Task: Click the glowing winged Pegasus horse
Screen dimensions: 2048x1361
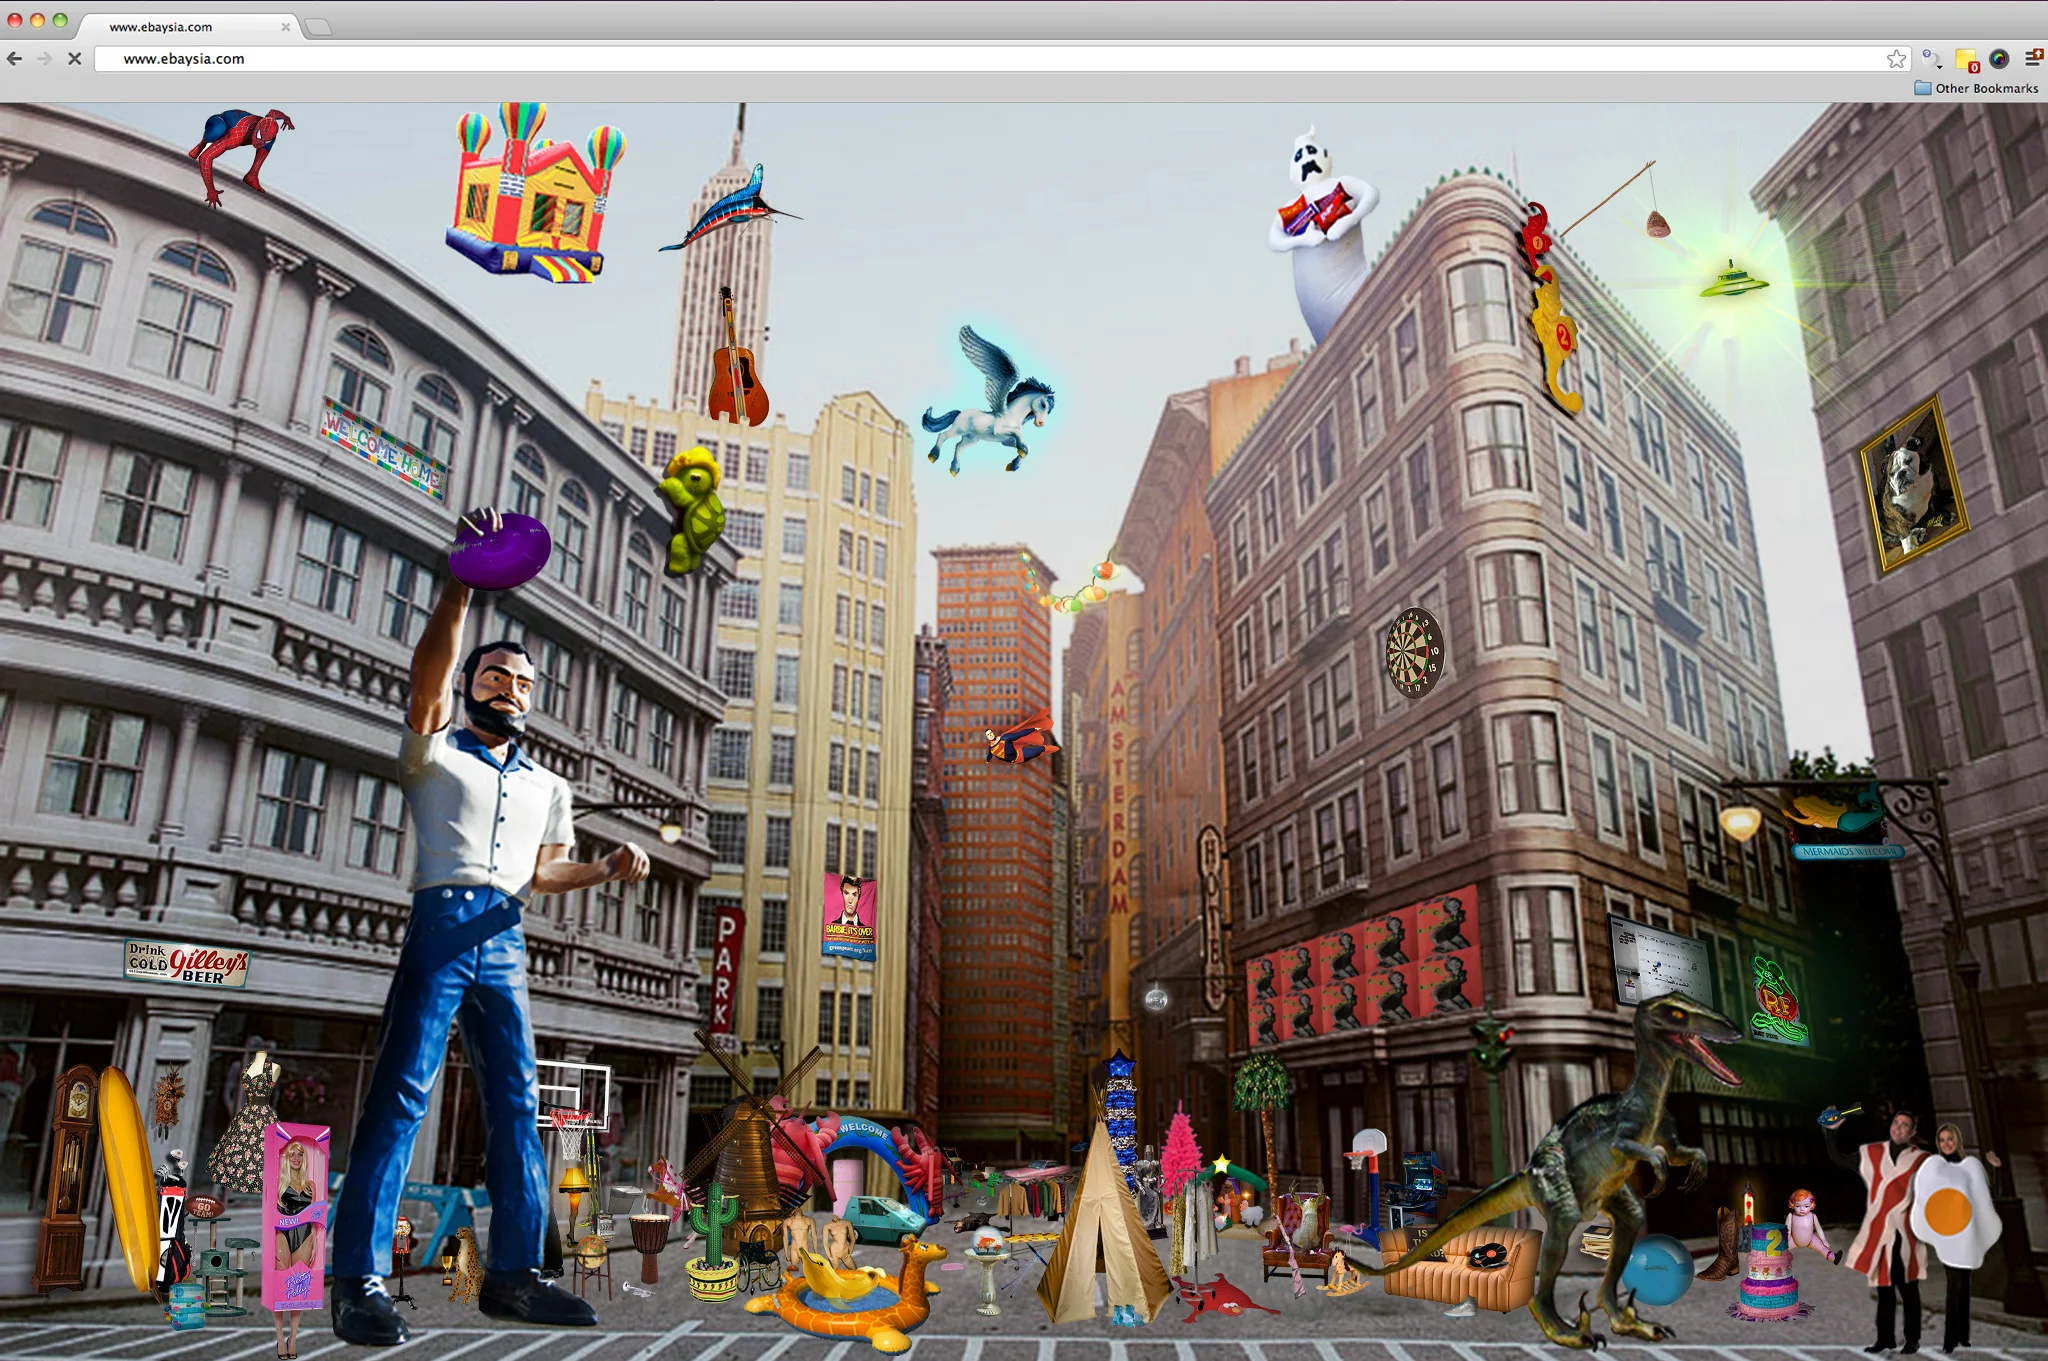Action: [990, 402]
